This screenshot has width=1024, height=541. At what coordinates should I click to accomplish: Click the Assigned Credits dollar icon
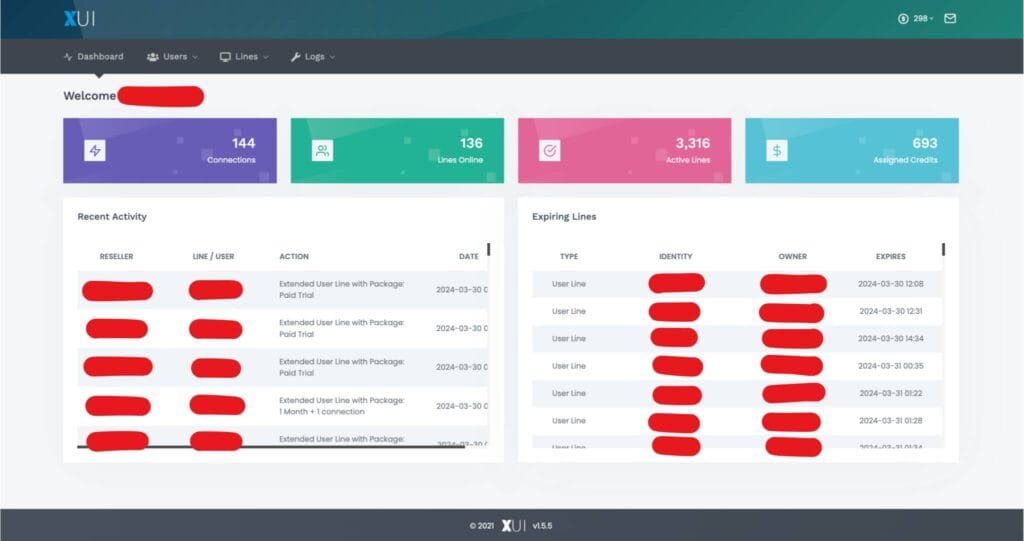[x=777, y=151]
